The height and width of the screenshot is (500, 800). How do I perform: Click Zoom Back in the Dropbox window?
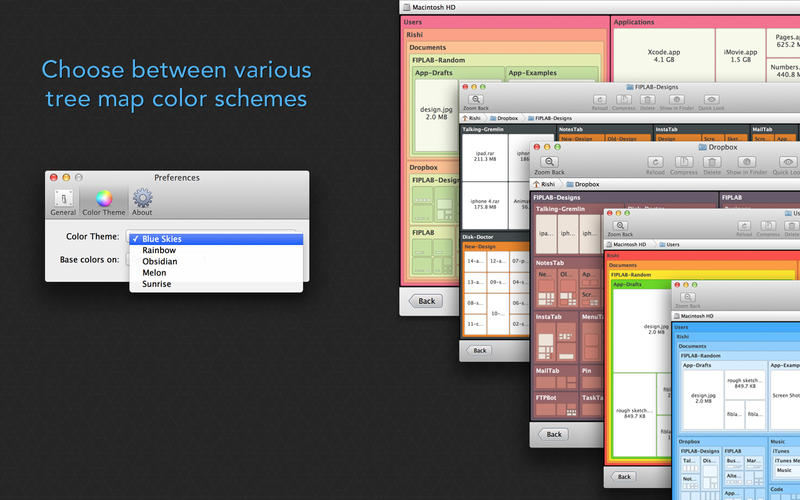click(x=549, y=166)
